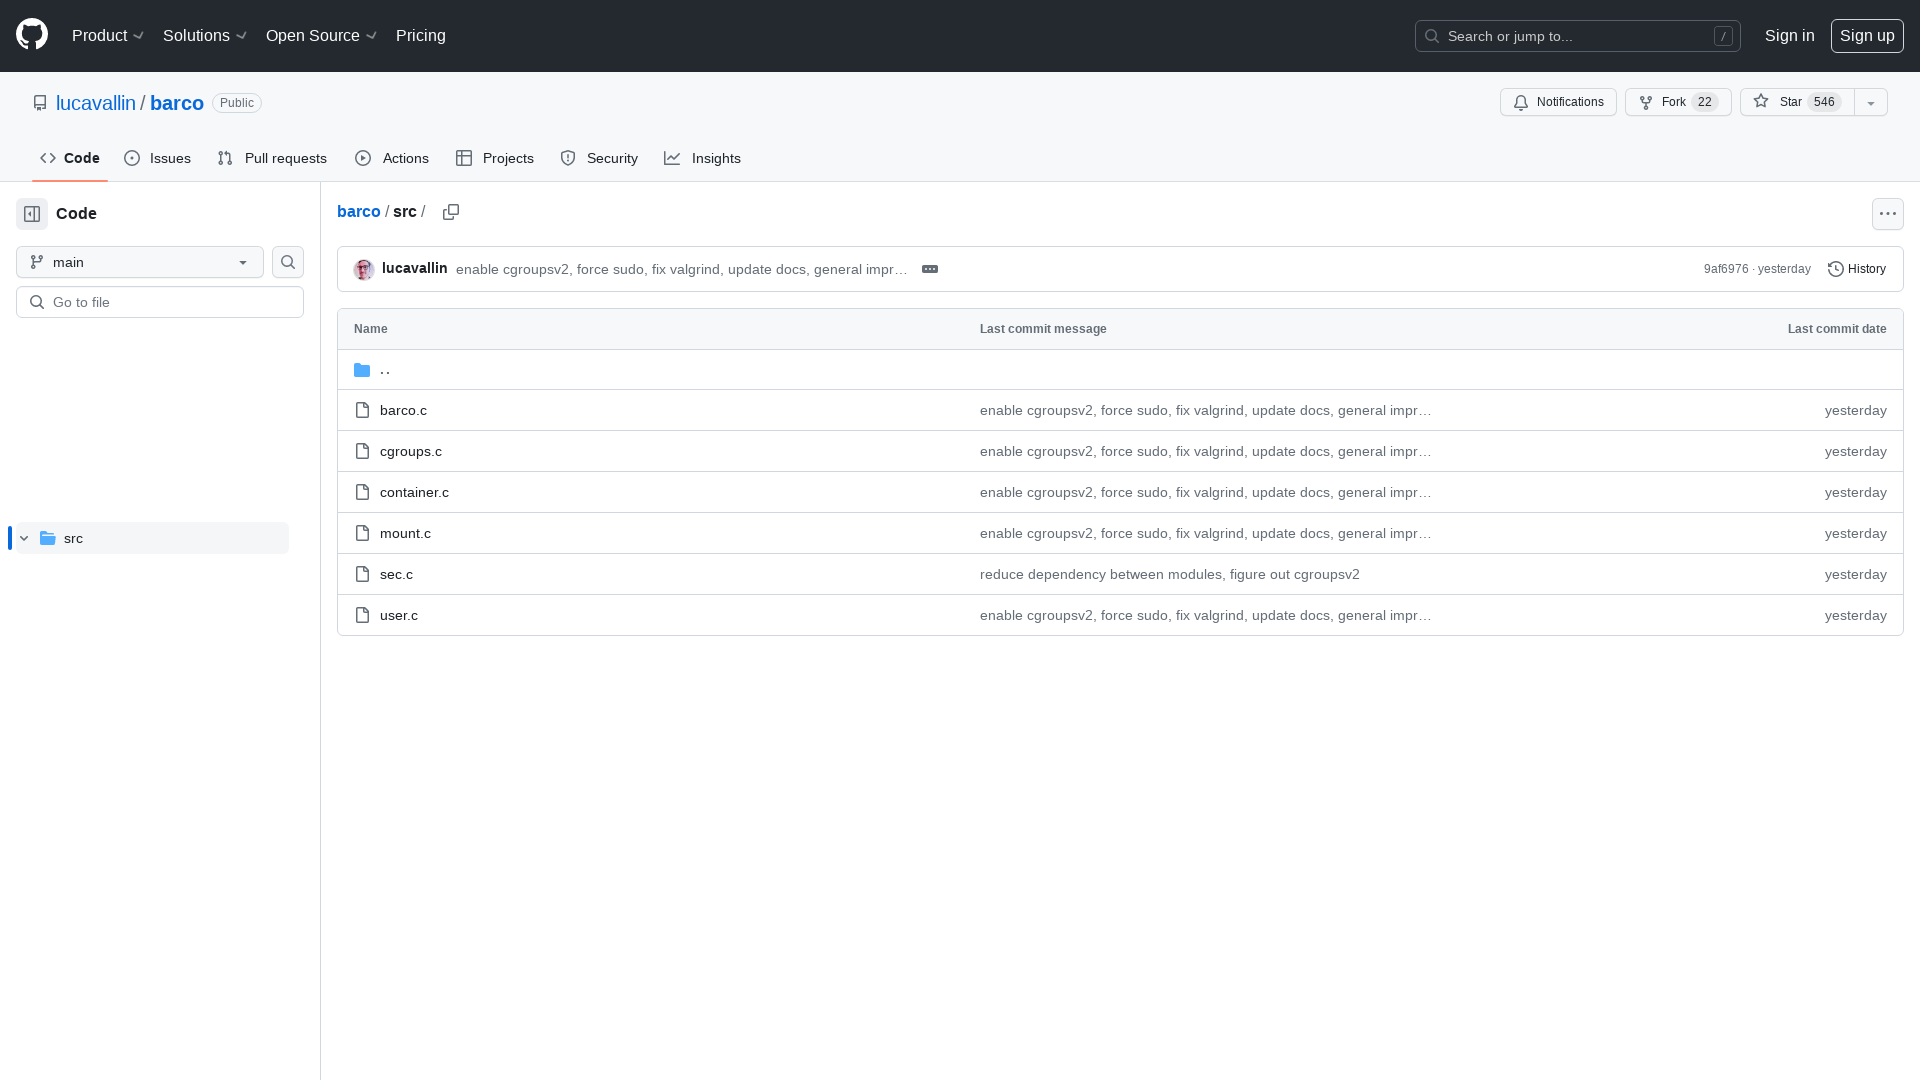Viewport: 1920px width, 1080px height.
Task: Click the file icon next to cgroups.c
Action: click(x=362, y=452)
